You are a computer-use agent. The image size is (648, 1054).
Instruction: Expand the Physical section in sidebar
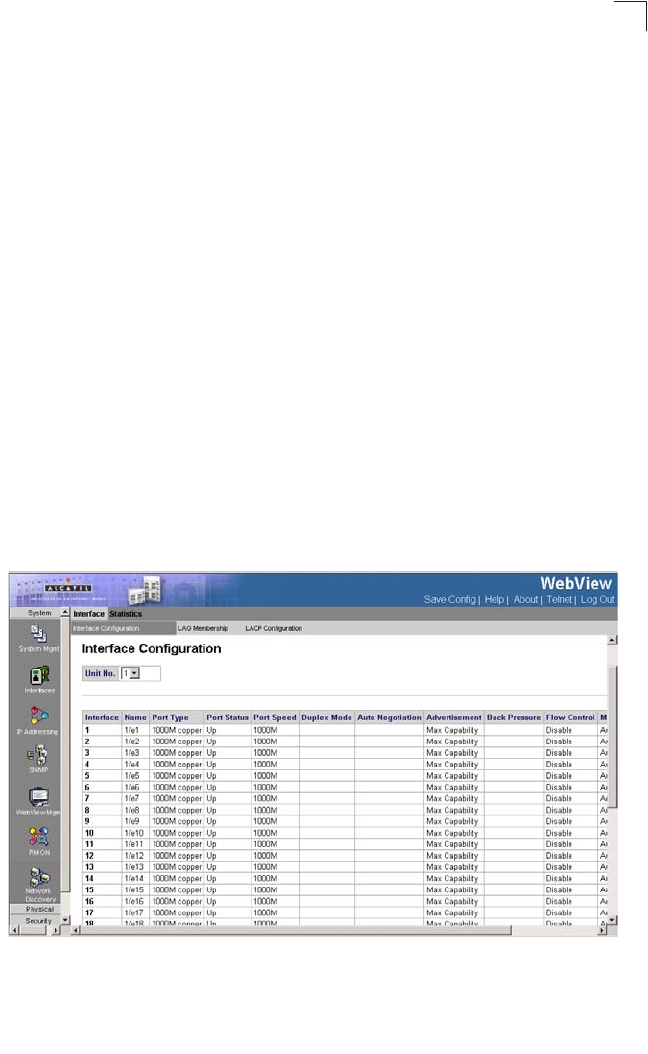pos(39,909)
